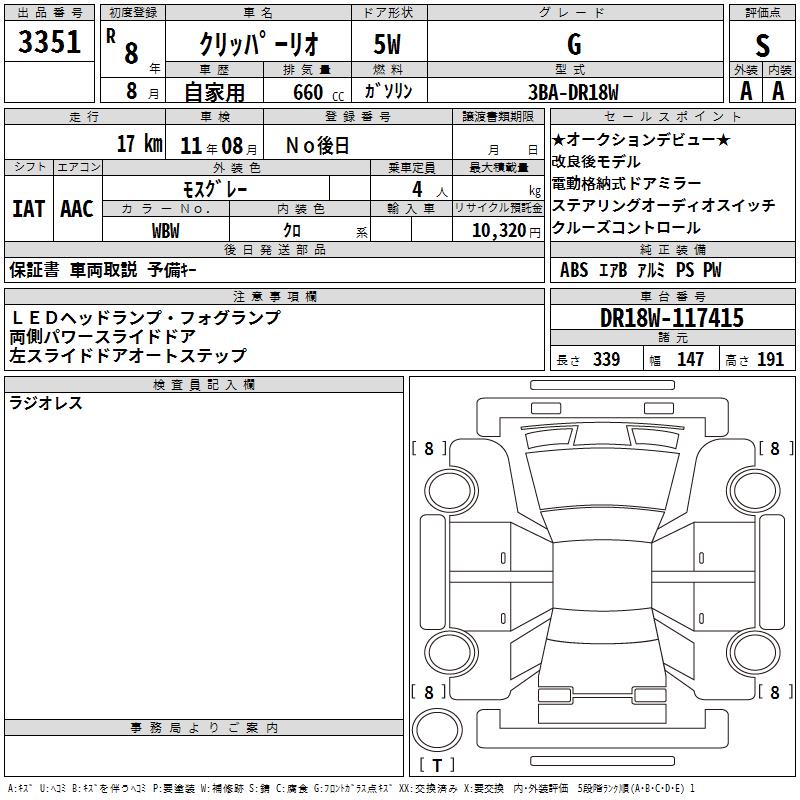Click registration number No後日
The height and width of the screenshot is (800, 800).
point(317,146)
